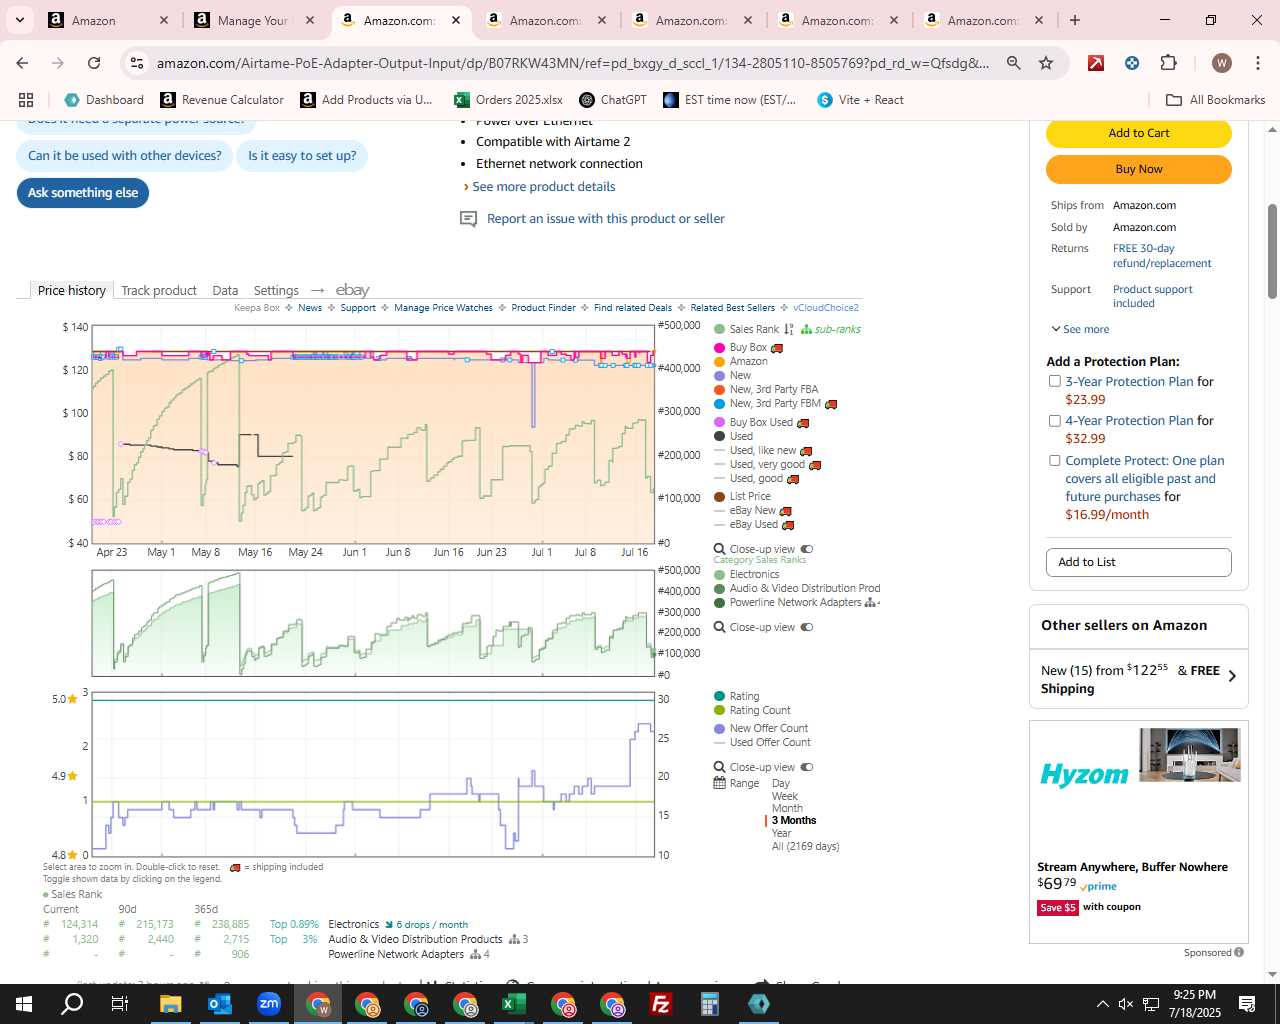This screenshot has height=1024, width=1280.
Task: Toggle New Offer Count legend series
Action: coord(761,728)
